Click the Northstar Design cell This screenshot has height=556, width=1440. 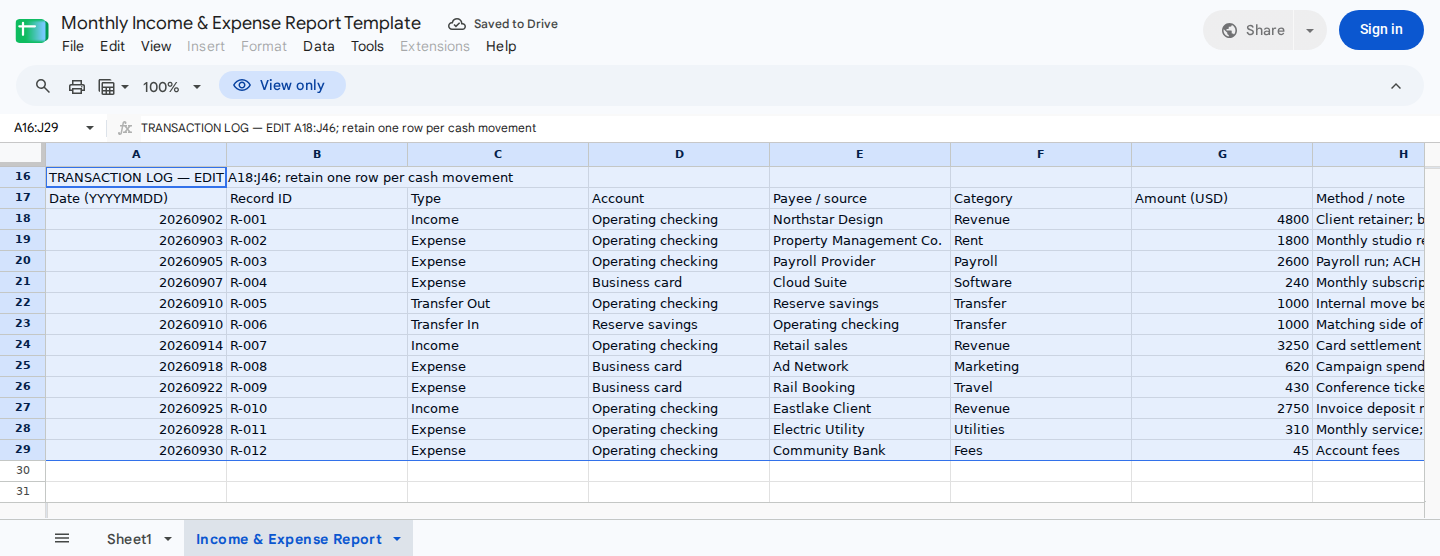[x=860, y=219]
